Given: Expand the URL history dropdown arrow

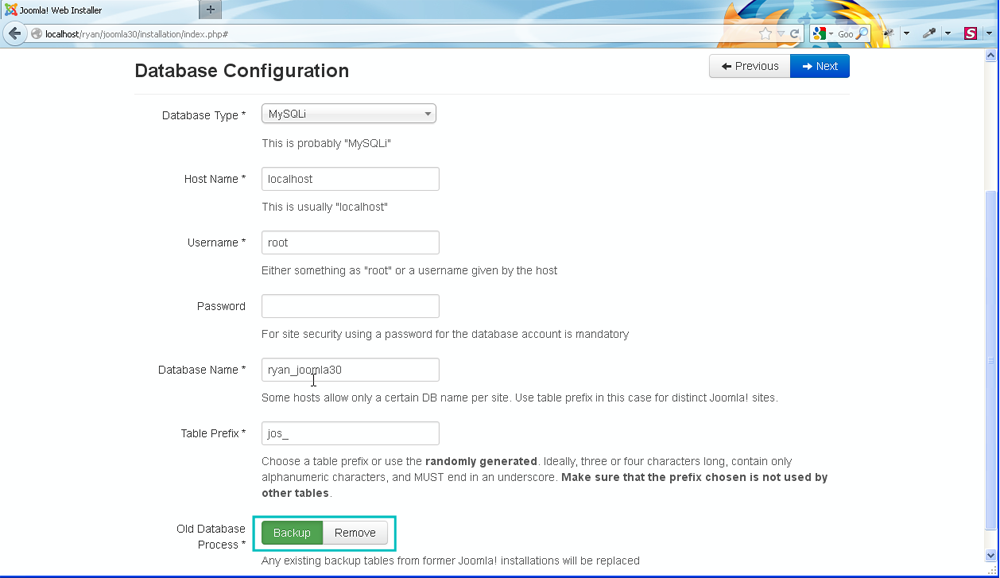Looking at the screenshot, I should click(781, 33).
